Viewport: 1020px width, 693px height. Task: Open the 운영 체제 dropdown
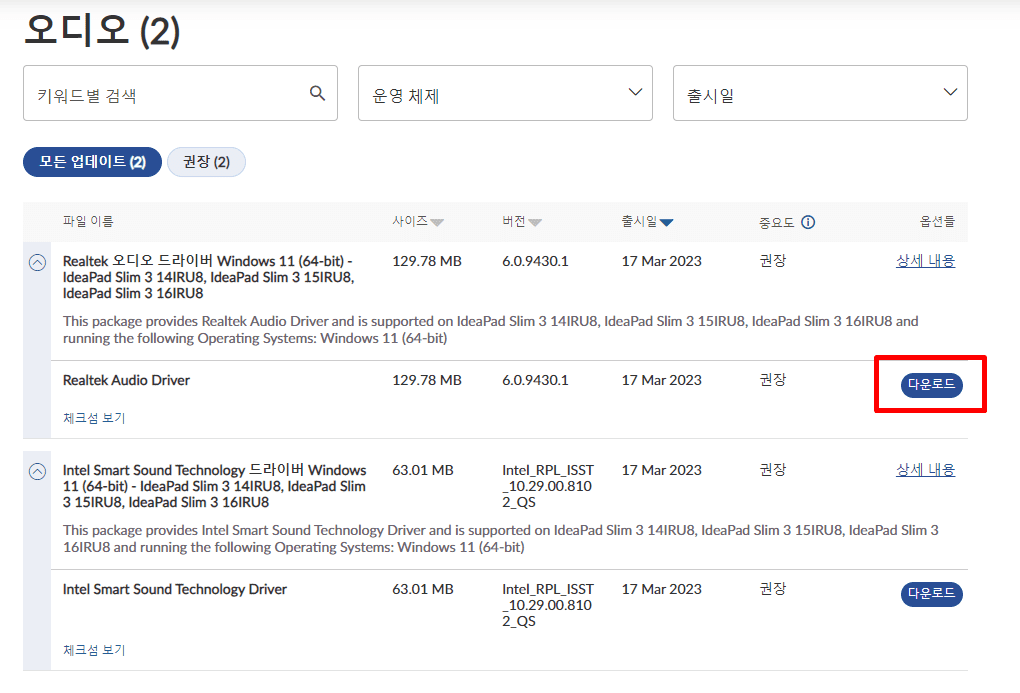coord(505,93)
